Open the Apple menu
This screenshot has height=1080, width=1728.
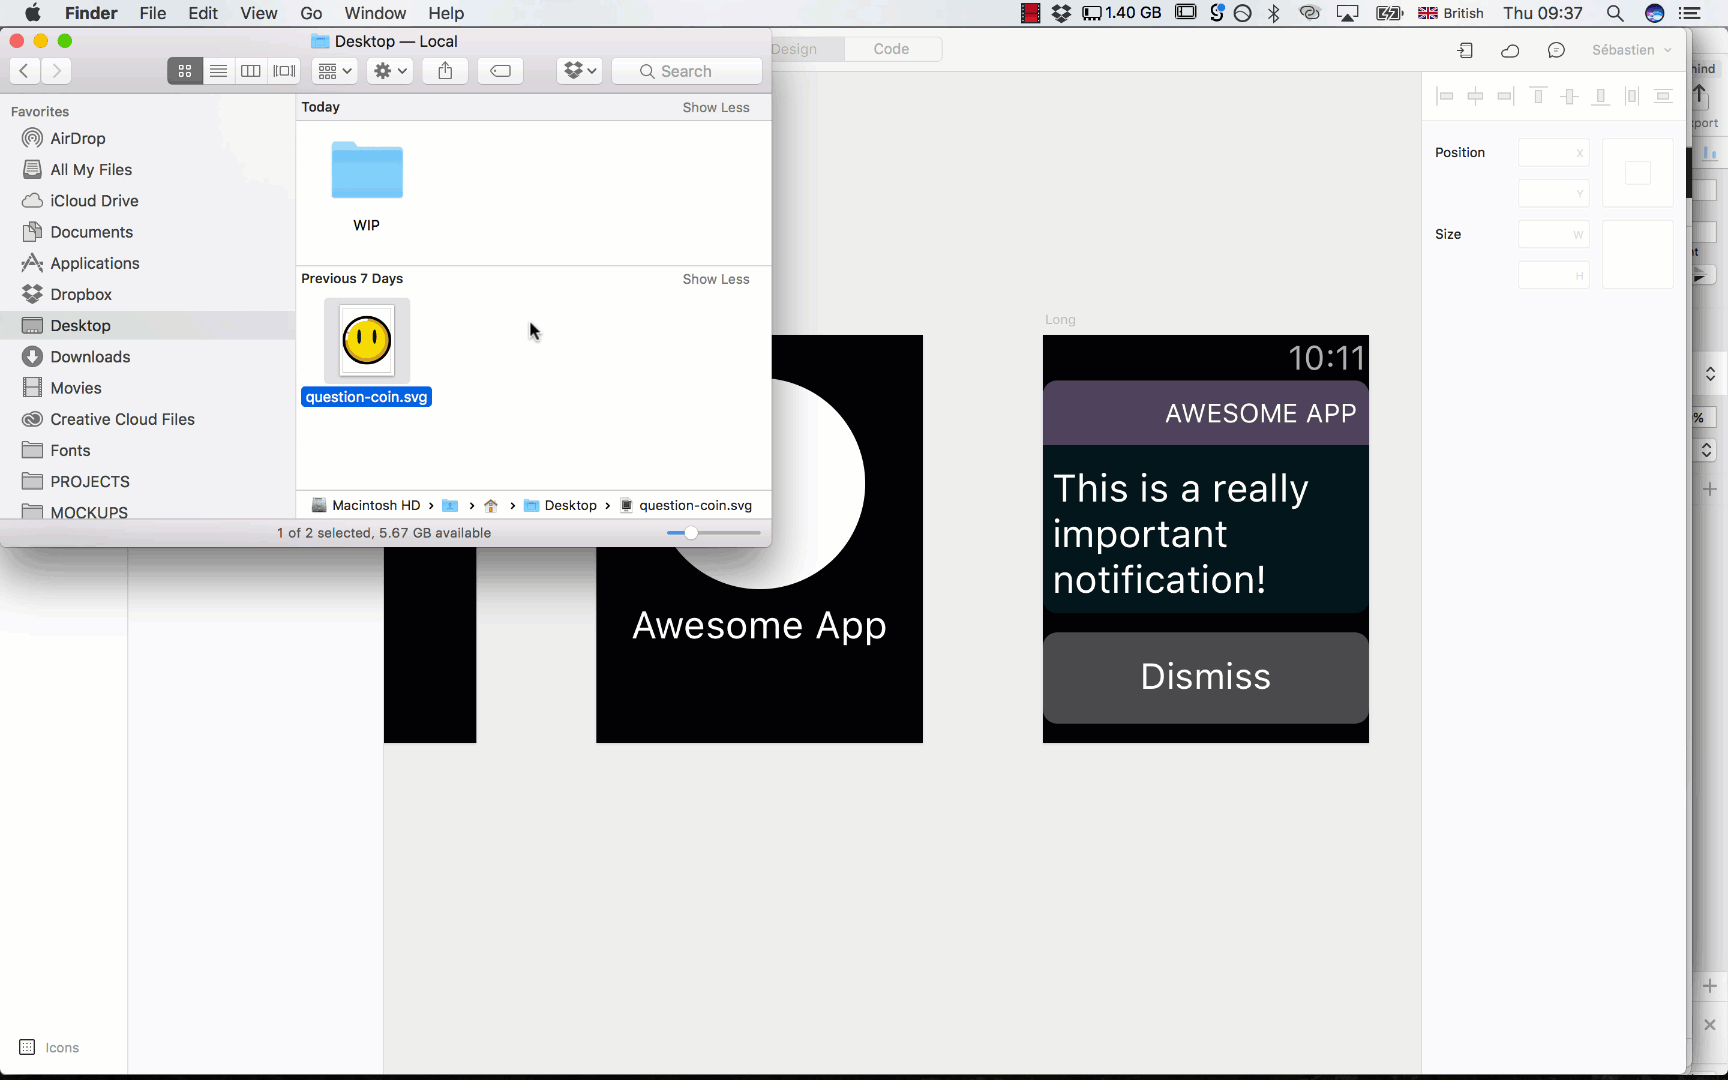(33, 13)
